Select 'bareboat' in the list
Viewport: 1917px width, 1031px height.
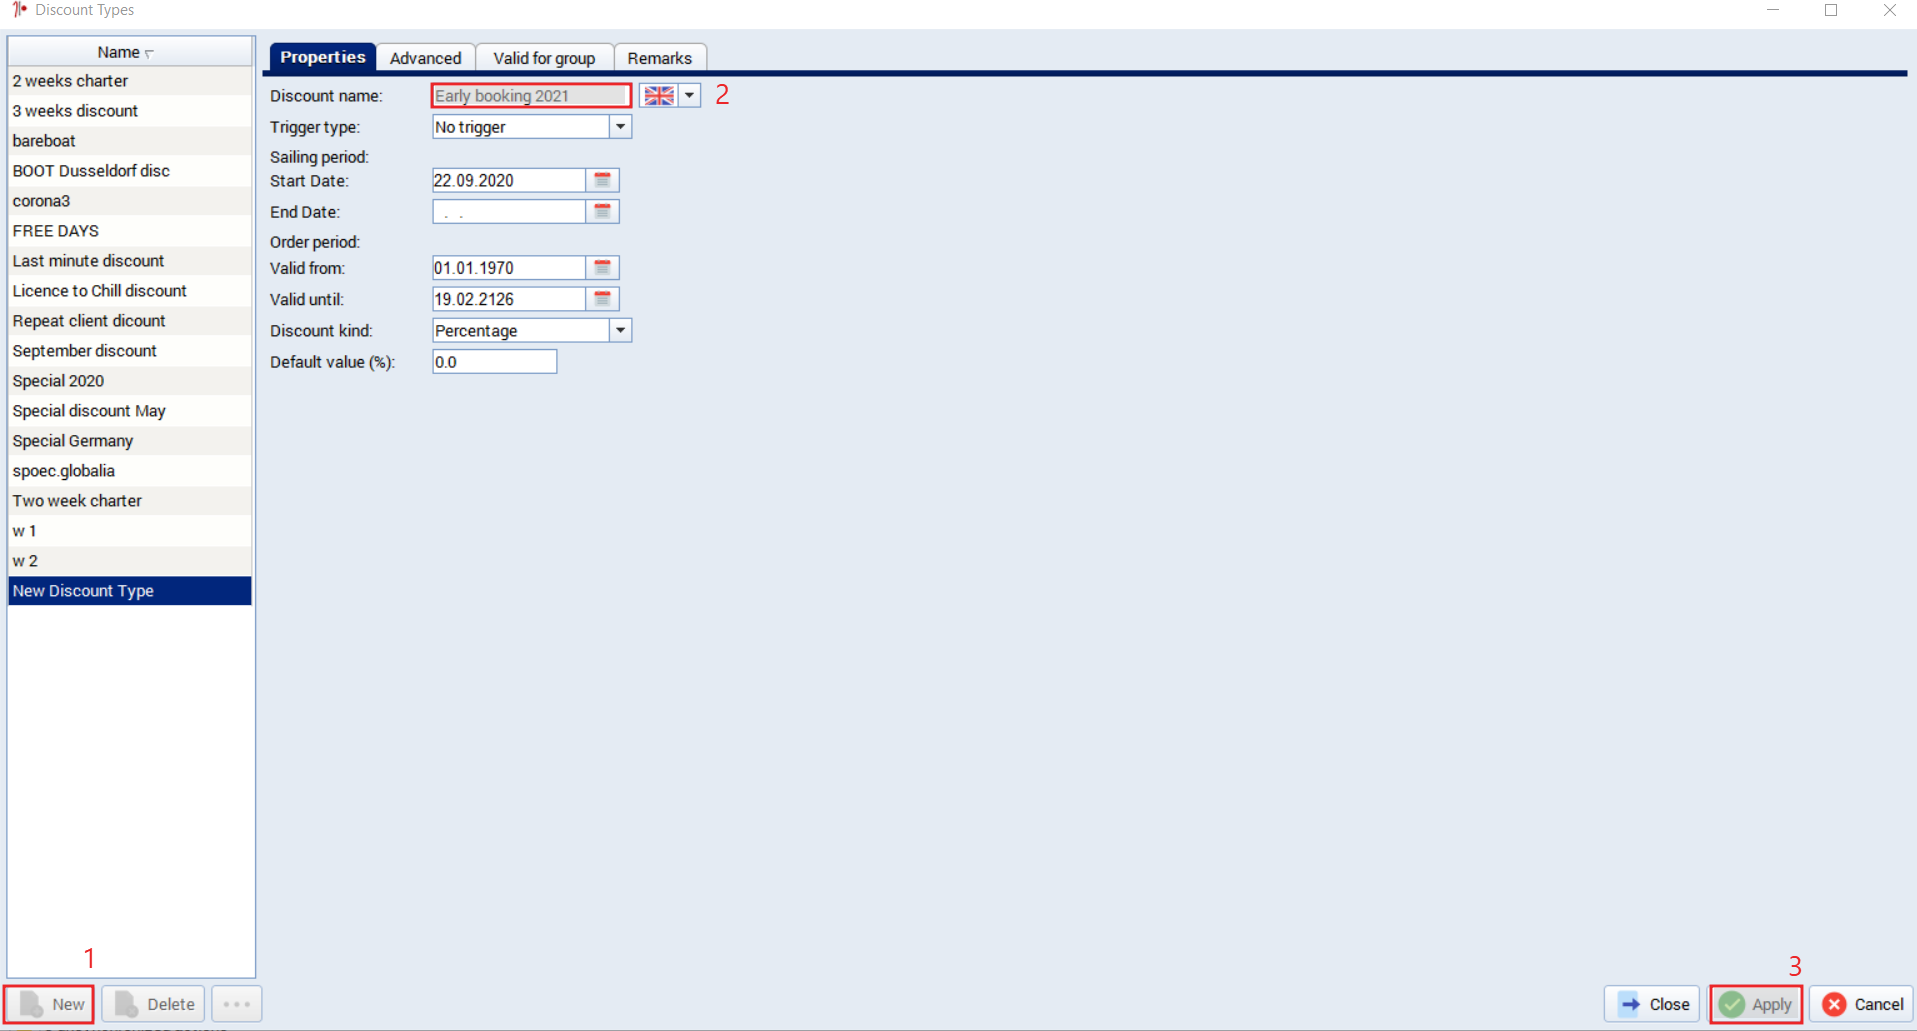pos(130,141)
